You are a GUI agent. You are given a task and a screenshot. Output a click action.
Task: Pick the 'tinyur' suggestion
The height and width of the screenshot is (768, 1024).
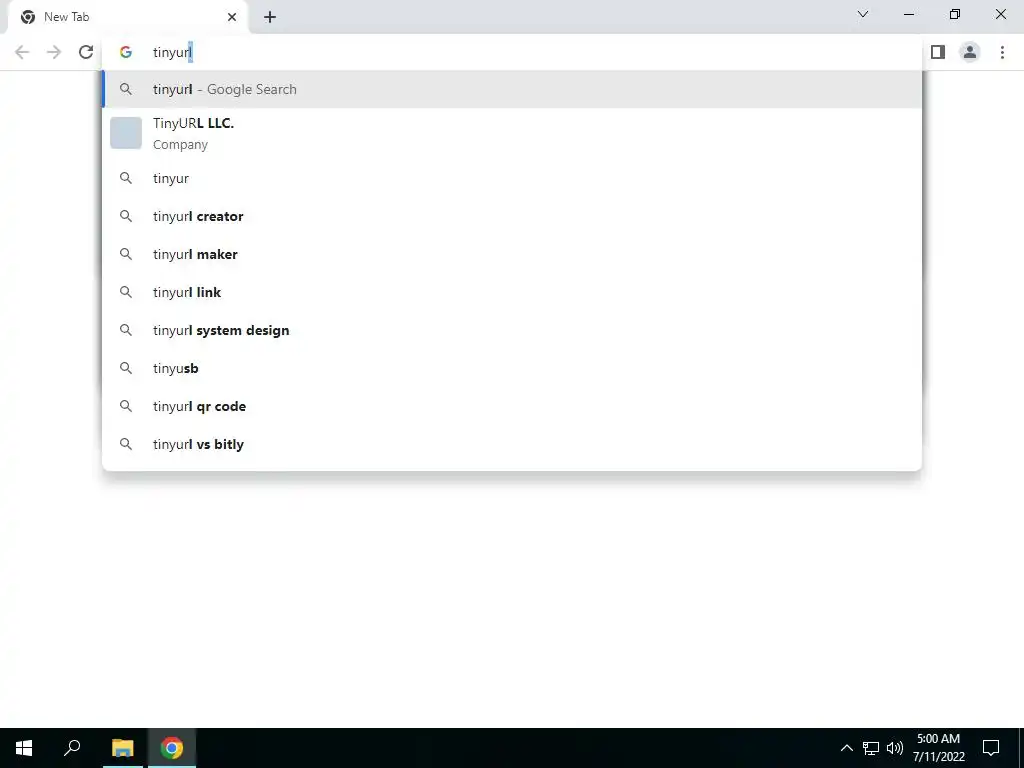click(x=512, y=178)
